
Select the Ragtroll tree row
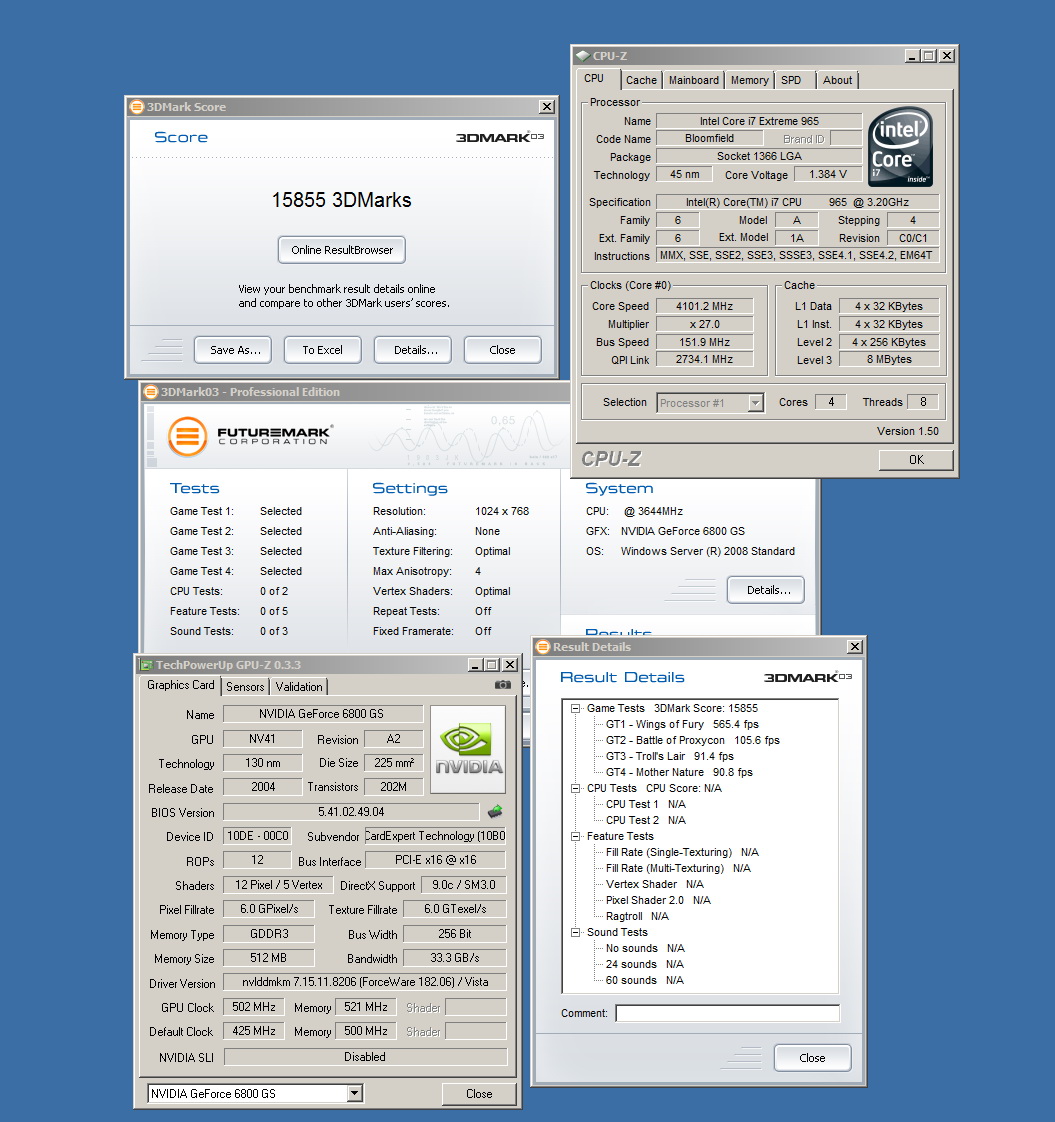(637, 916)
